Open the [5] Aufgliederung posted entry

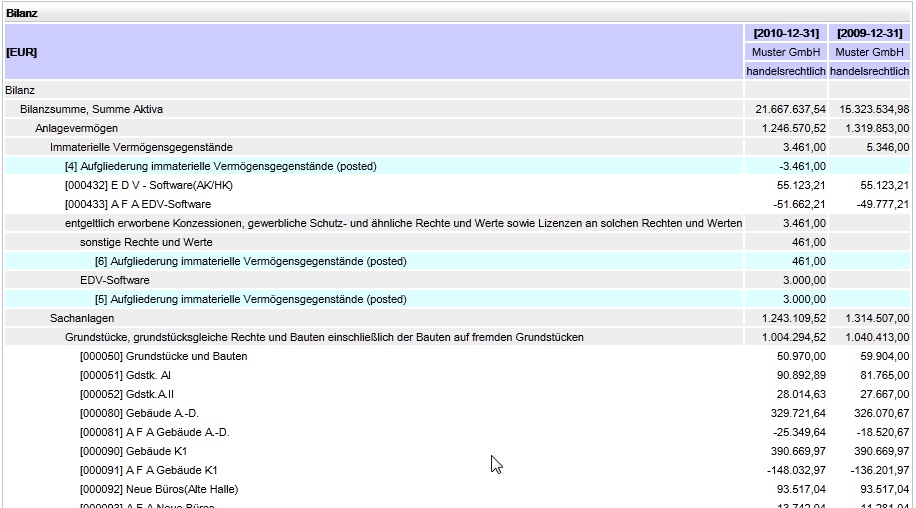coord(250,299)
